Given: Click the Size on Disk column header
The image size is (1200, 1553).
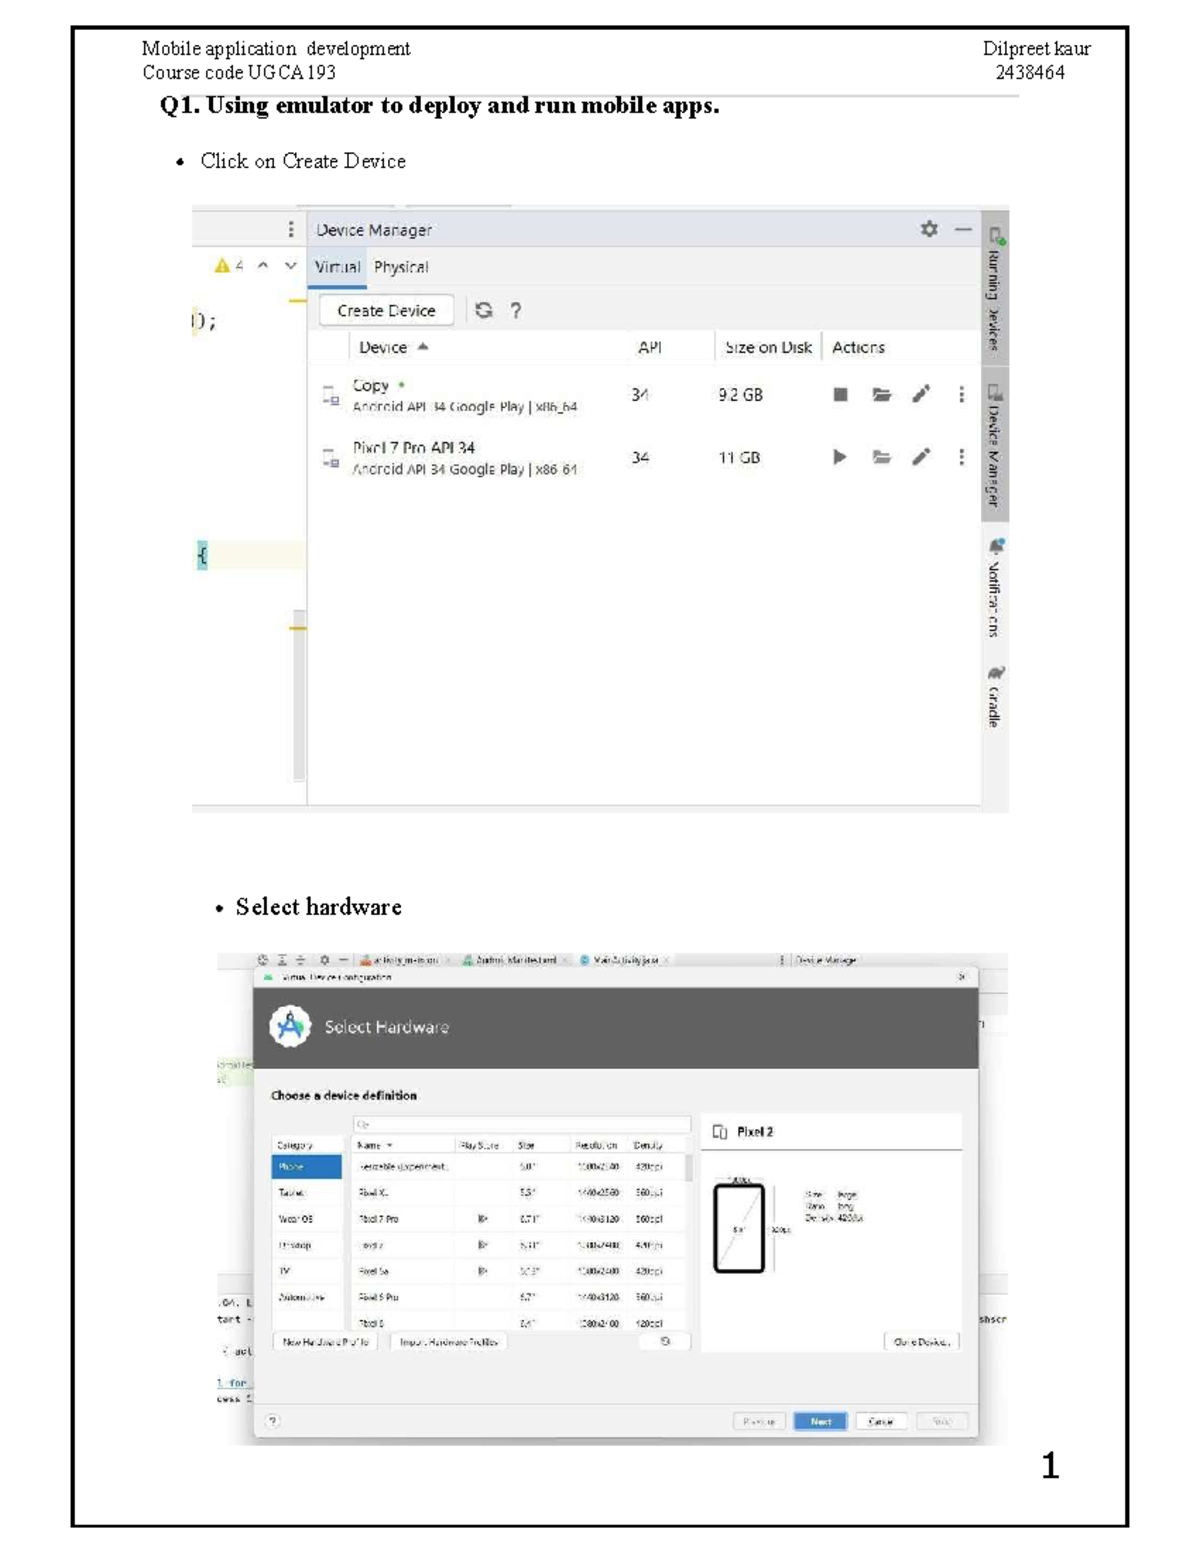Looking at the screenshot, I should 768,347.
